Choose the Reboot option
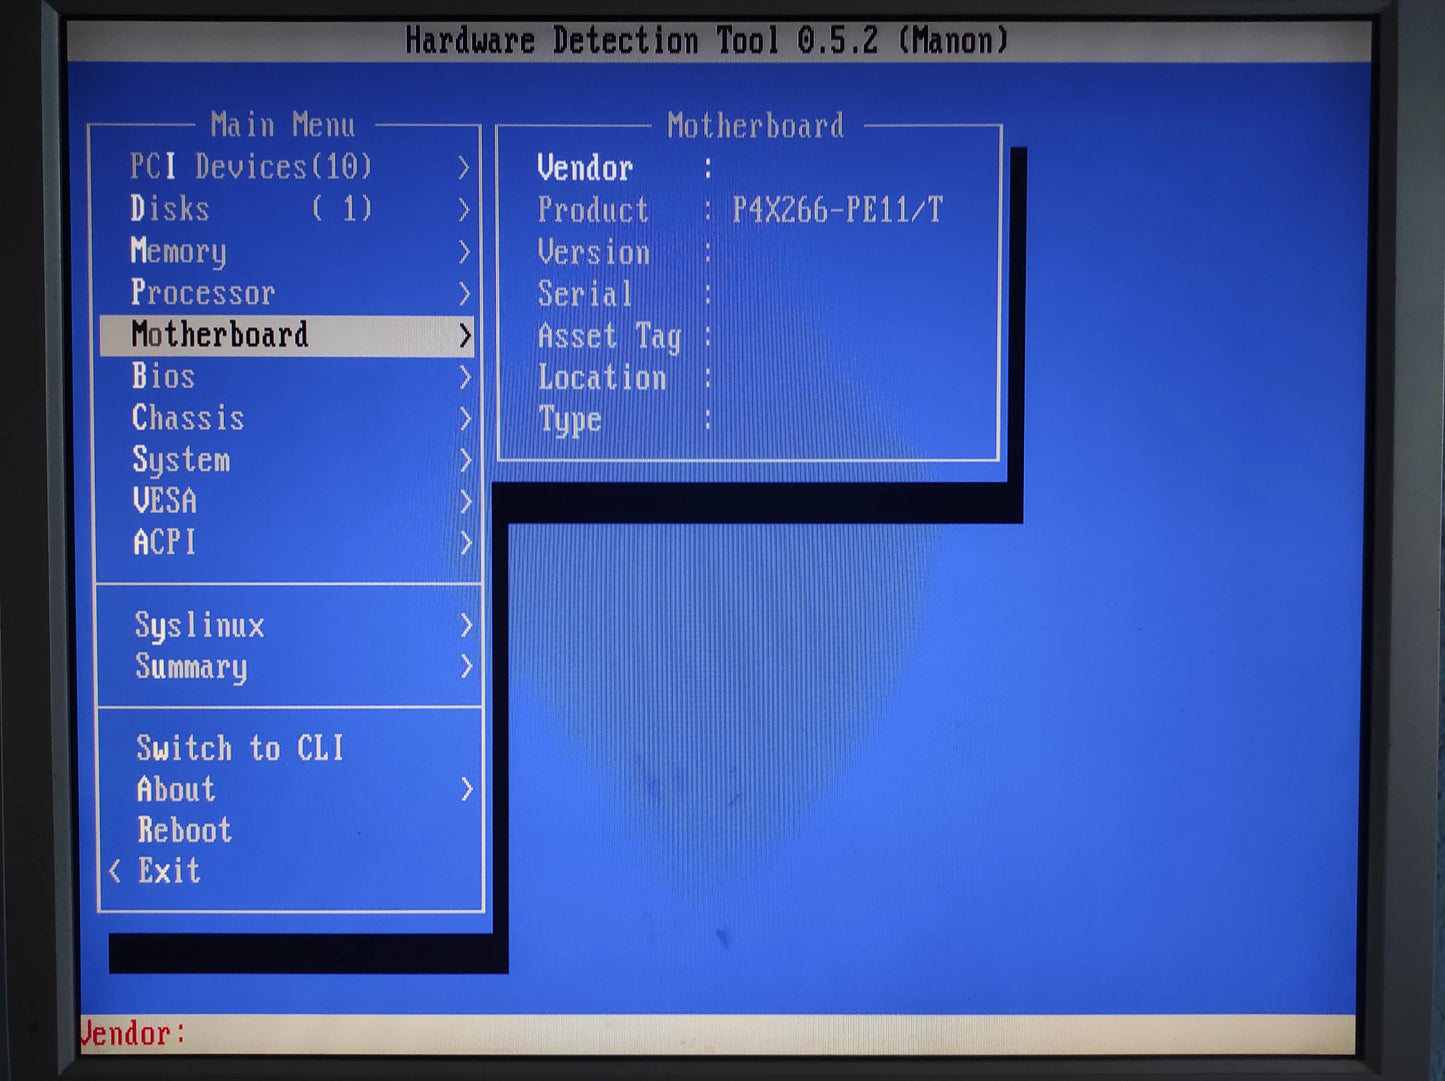The image size is (1445, 1081). 185,830
